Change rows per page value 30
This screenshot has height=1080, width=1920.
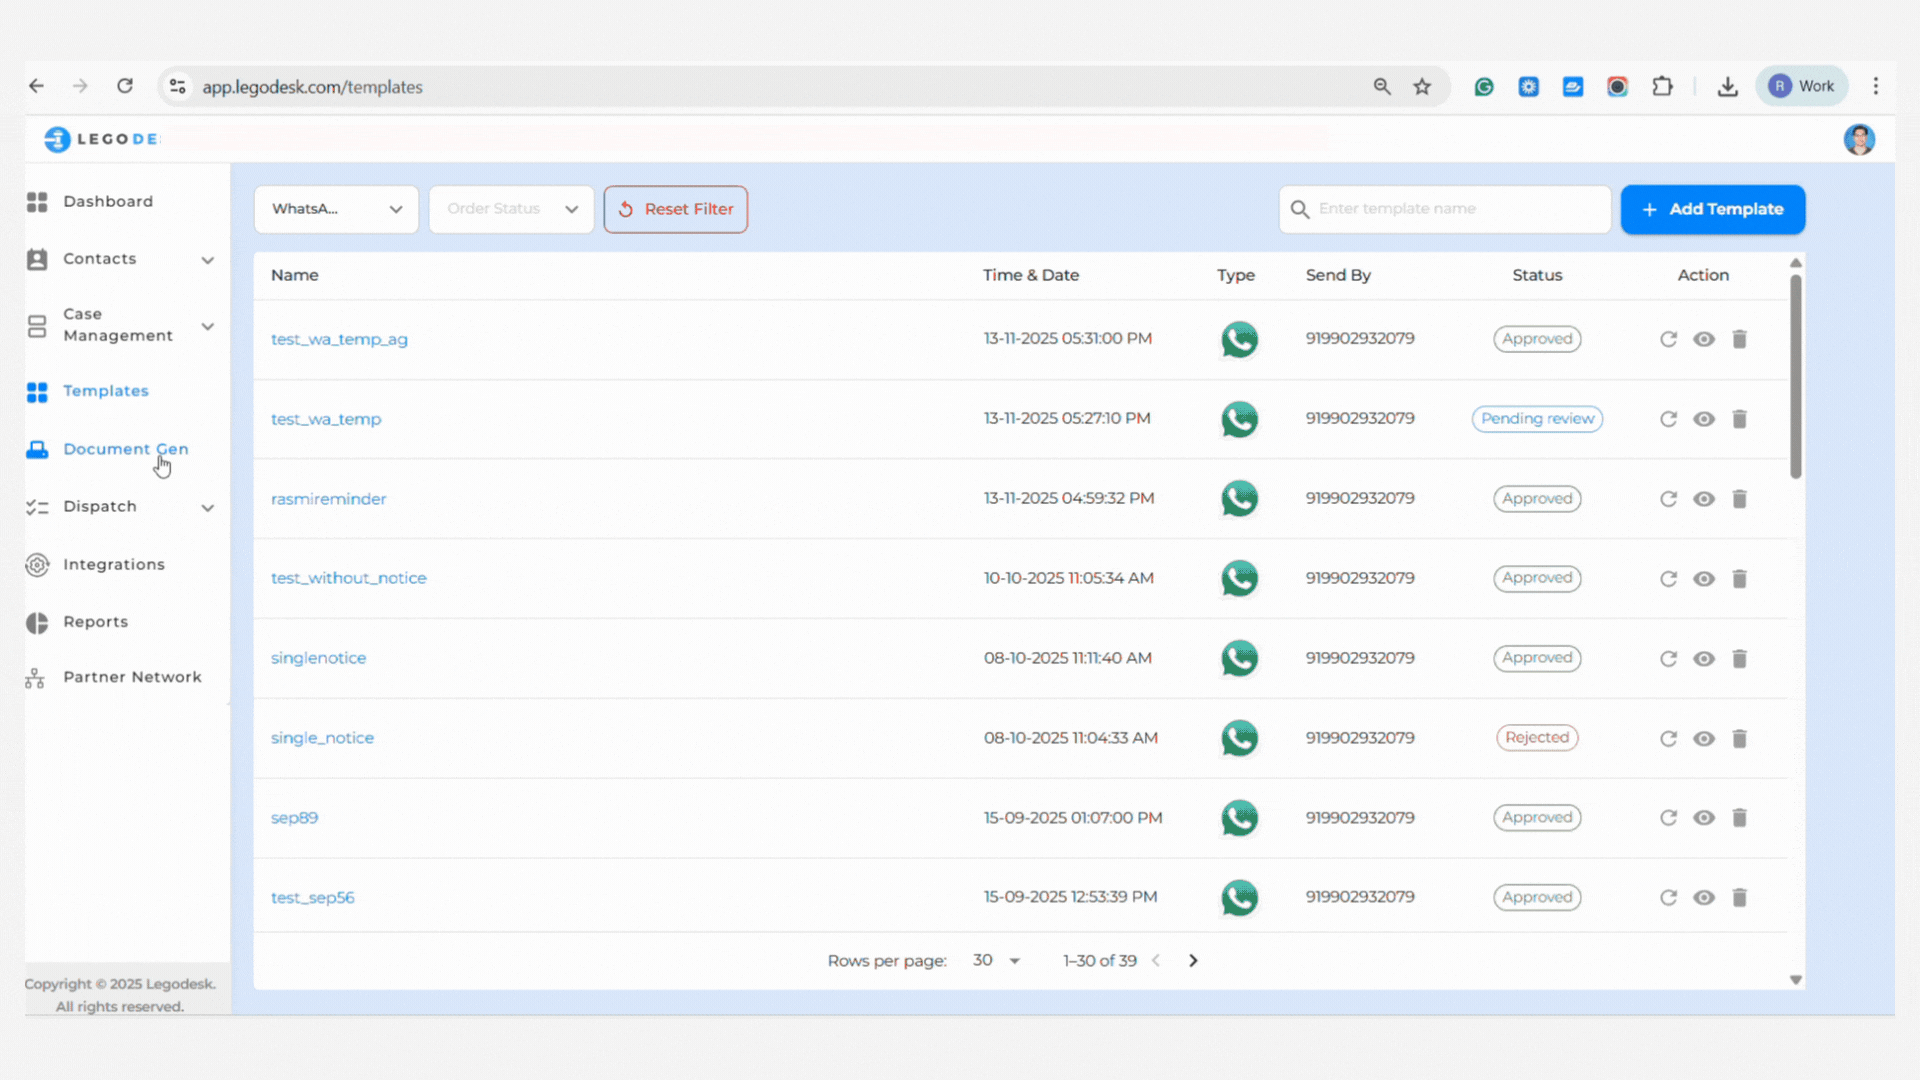(x=996, y=961)
